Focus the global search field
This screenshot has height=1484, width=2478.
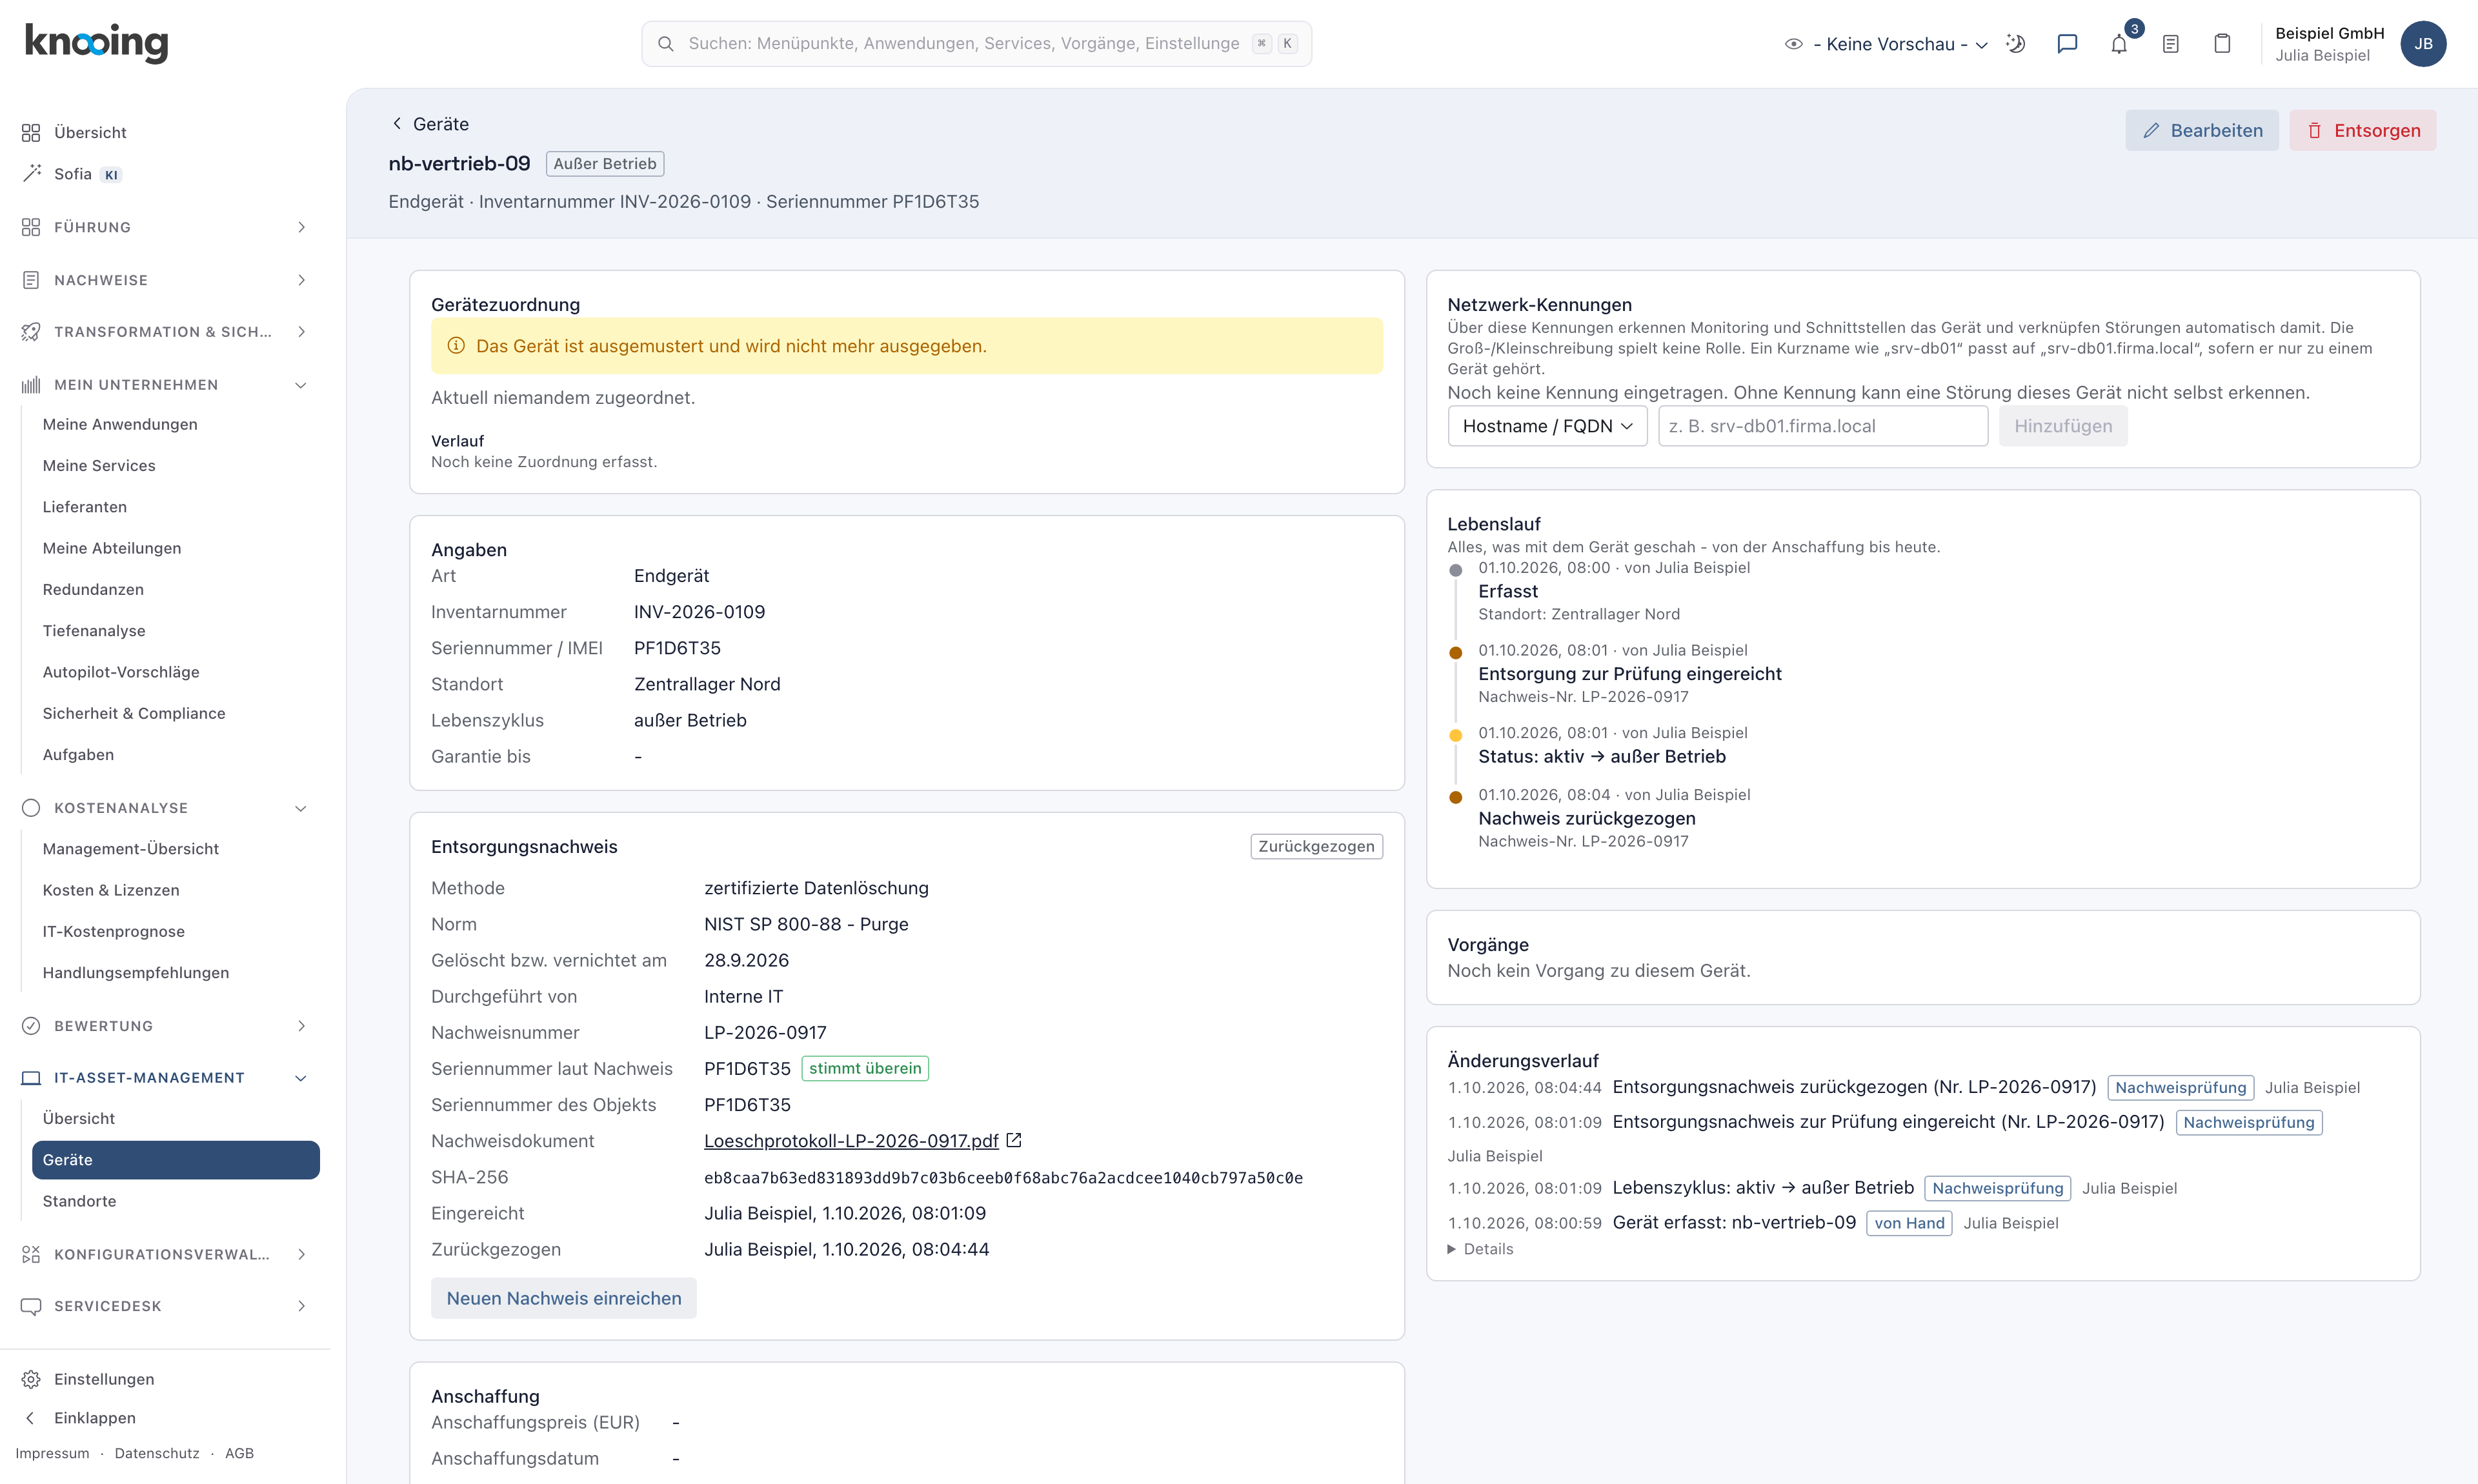[x=976, y=44]
